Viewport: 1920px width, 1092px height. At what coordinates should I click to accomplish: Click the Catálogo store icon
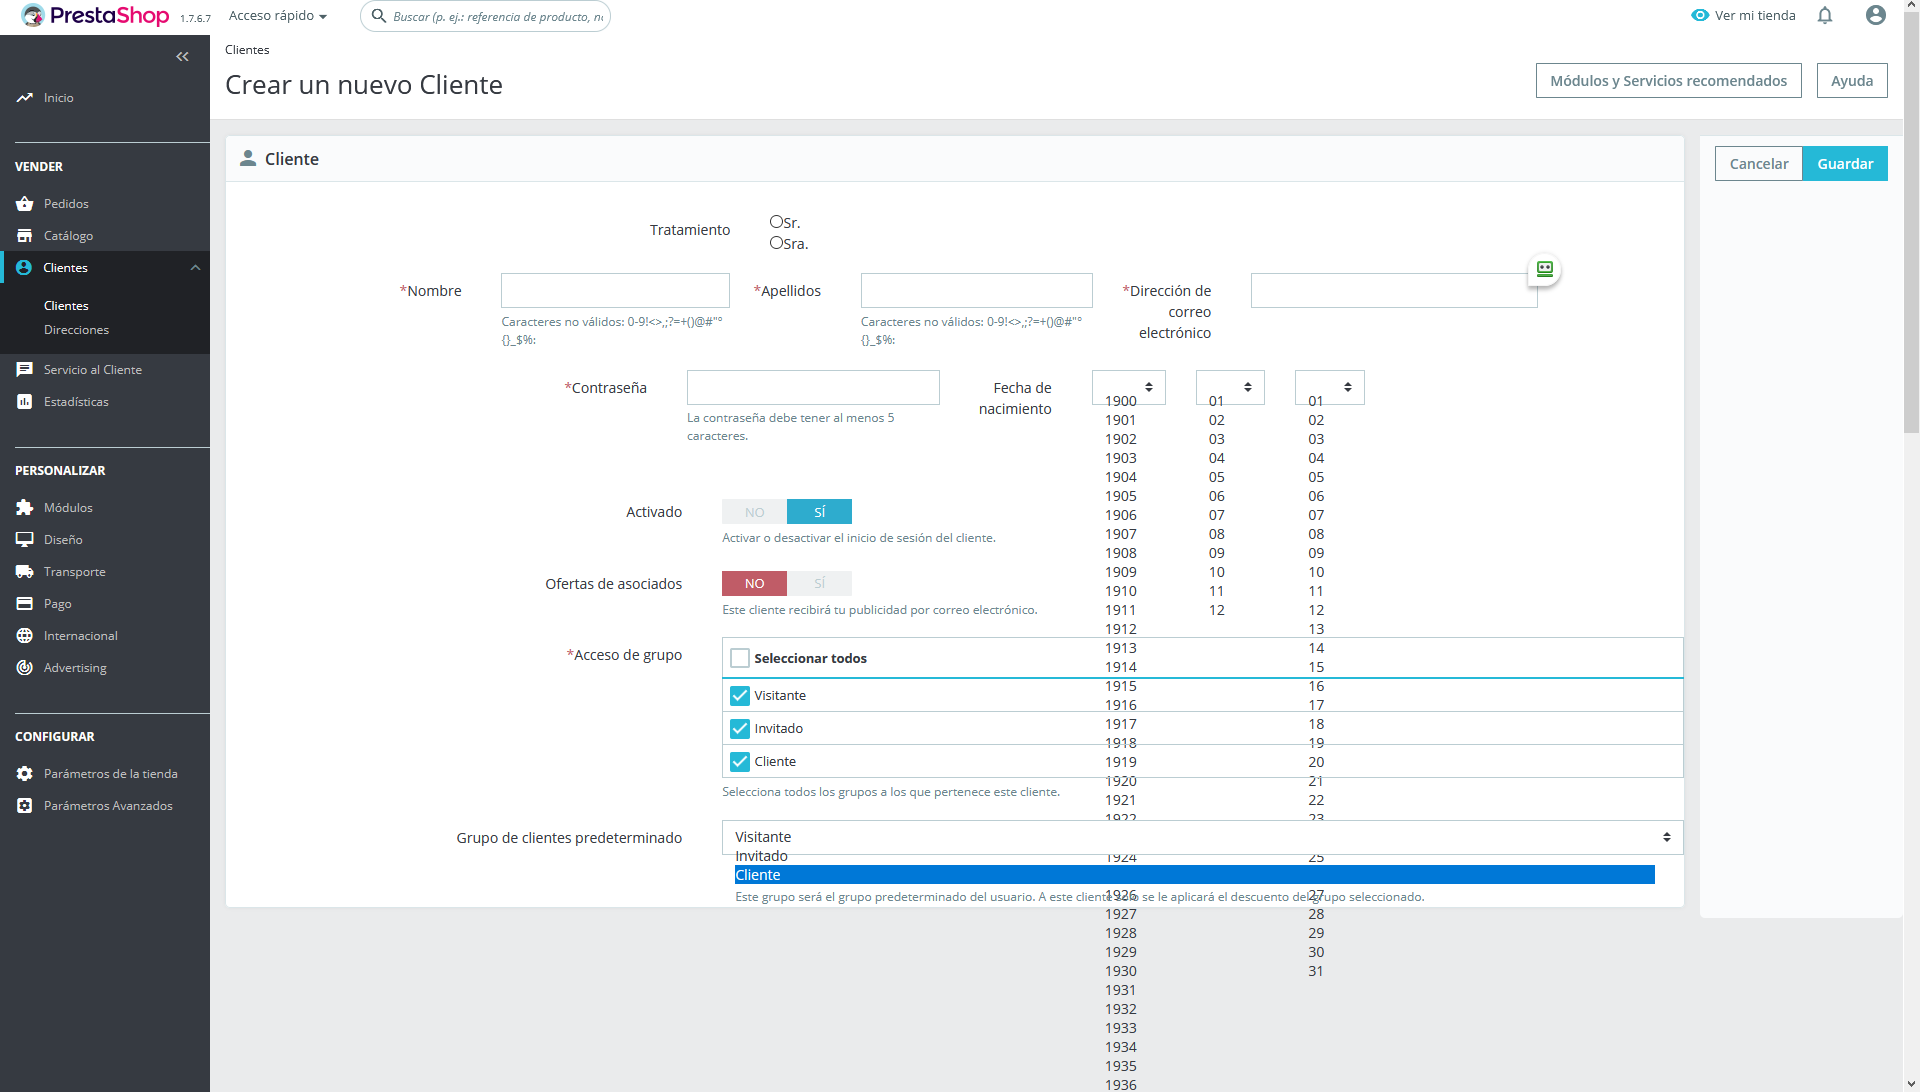point(25,236)
